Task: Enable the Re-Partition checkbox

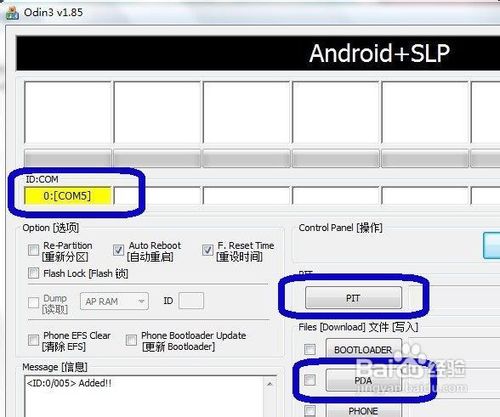Action: 33,250
